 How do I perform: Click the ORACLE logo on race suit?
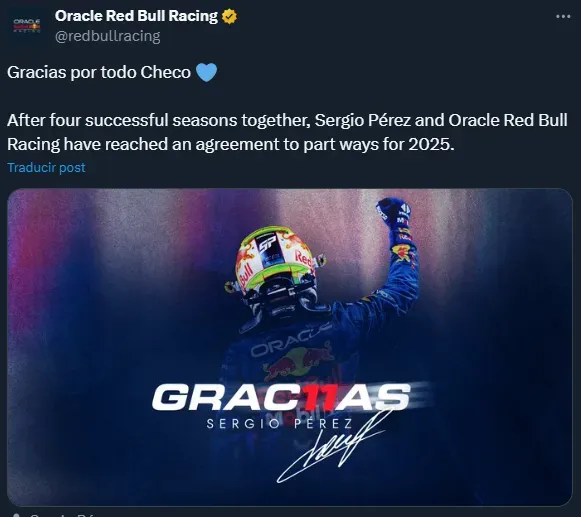tap(291, 341)
